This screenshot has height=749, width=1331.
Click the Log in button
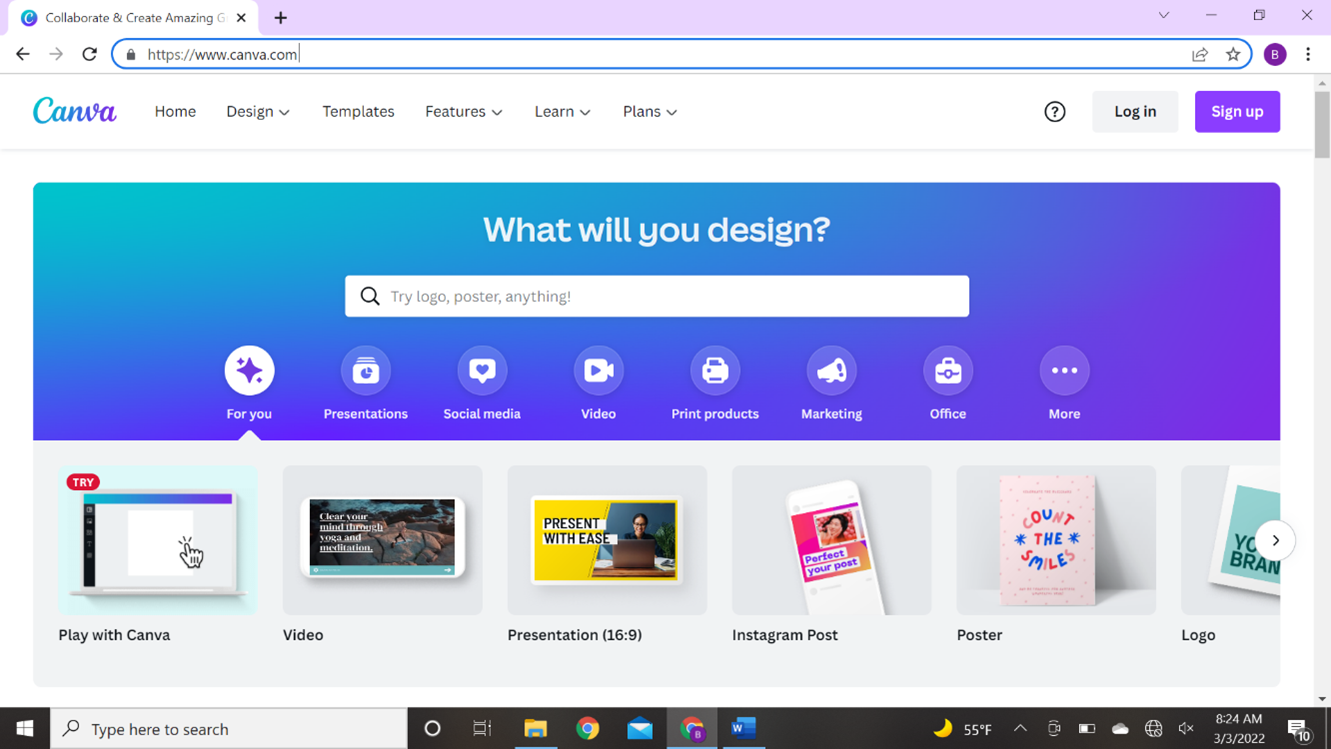(x=1135, y=112)
